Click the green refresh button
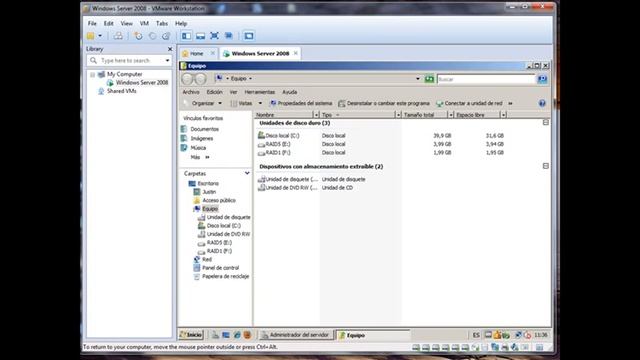The width and height of the screenshot is (640, 360). coord(429,79)
